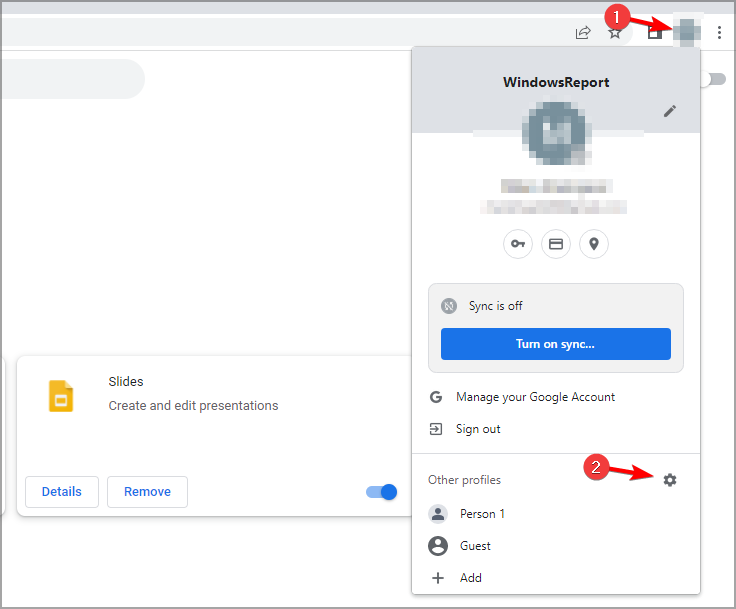Screen dimensions: 736x609
Task: Open payment methods card icon
Action: tap(556, 244)
